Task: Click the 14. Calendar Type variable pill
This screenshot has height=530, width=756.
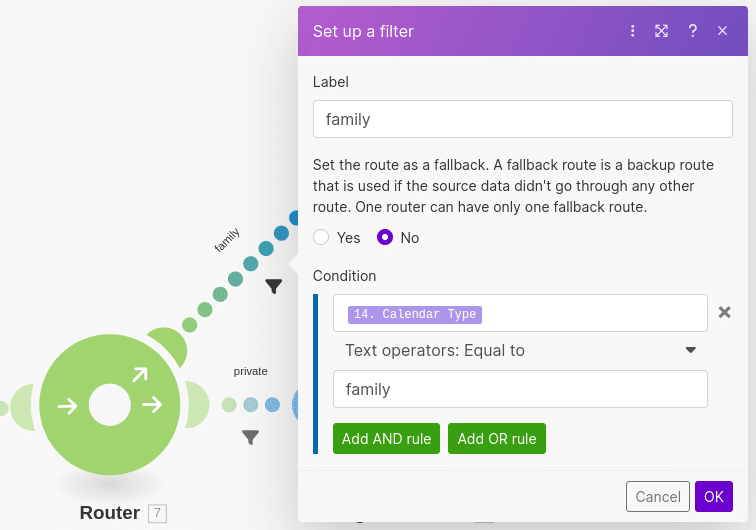Action: [415, 314]
